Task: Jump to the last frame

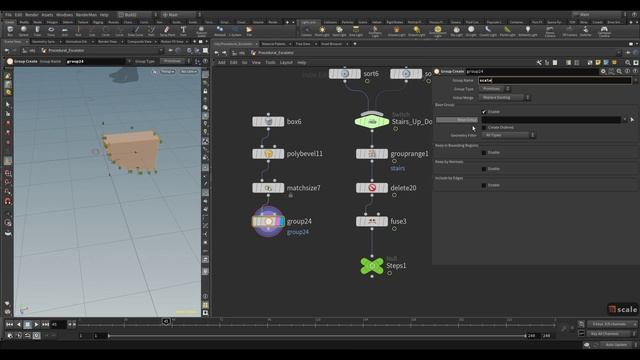Action: point(45,324)
